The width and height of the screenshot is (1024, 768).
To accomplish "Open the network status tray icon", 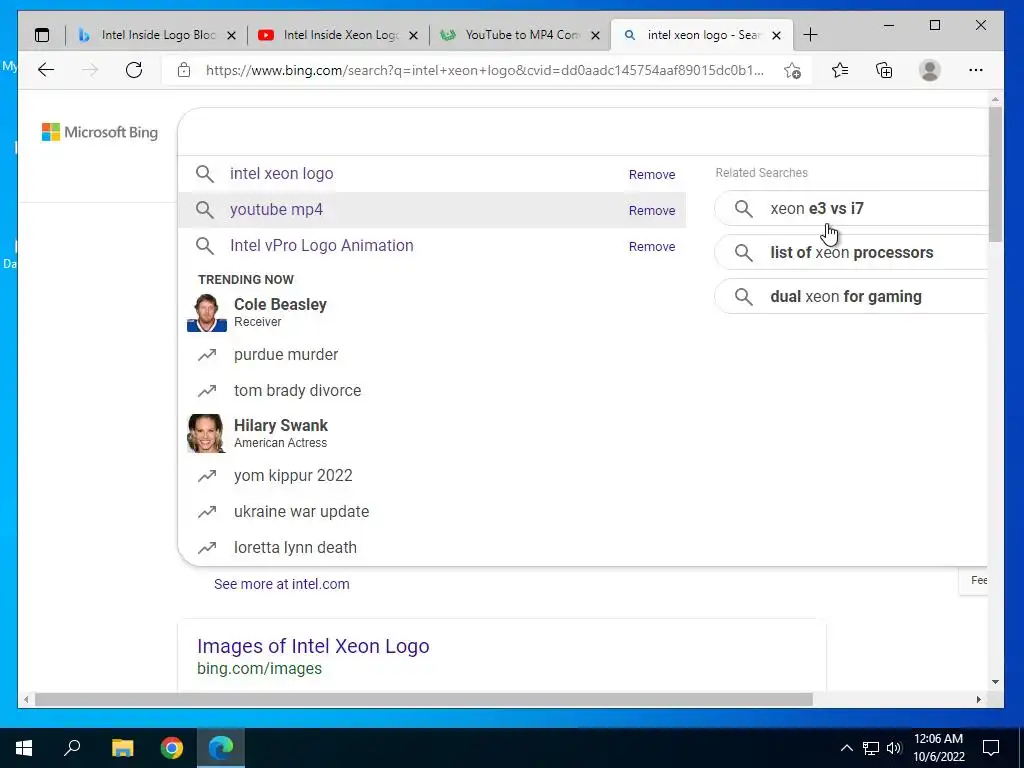I will pos(871,748).
